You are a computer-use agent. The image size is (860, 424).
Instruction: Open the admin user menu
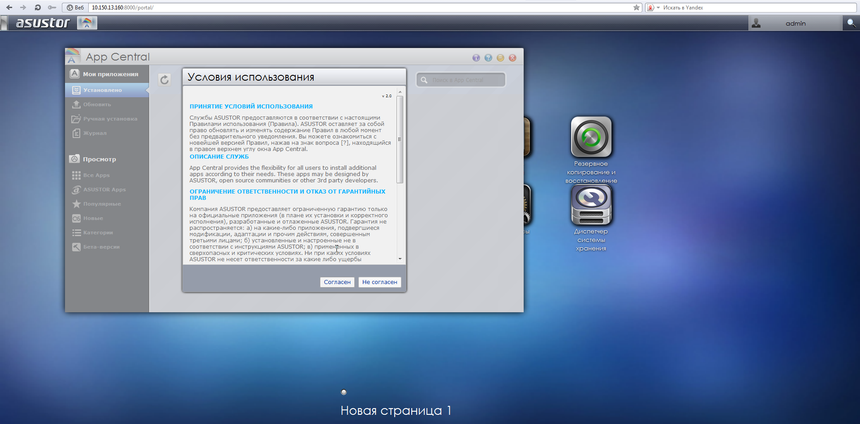pyautogui.click(x=796, y=22)
